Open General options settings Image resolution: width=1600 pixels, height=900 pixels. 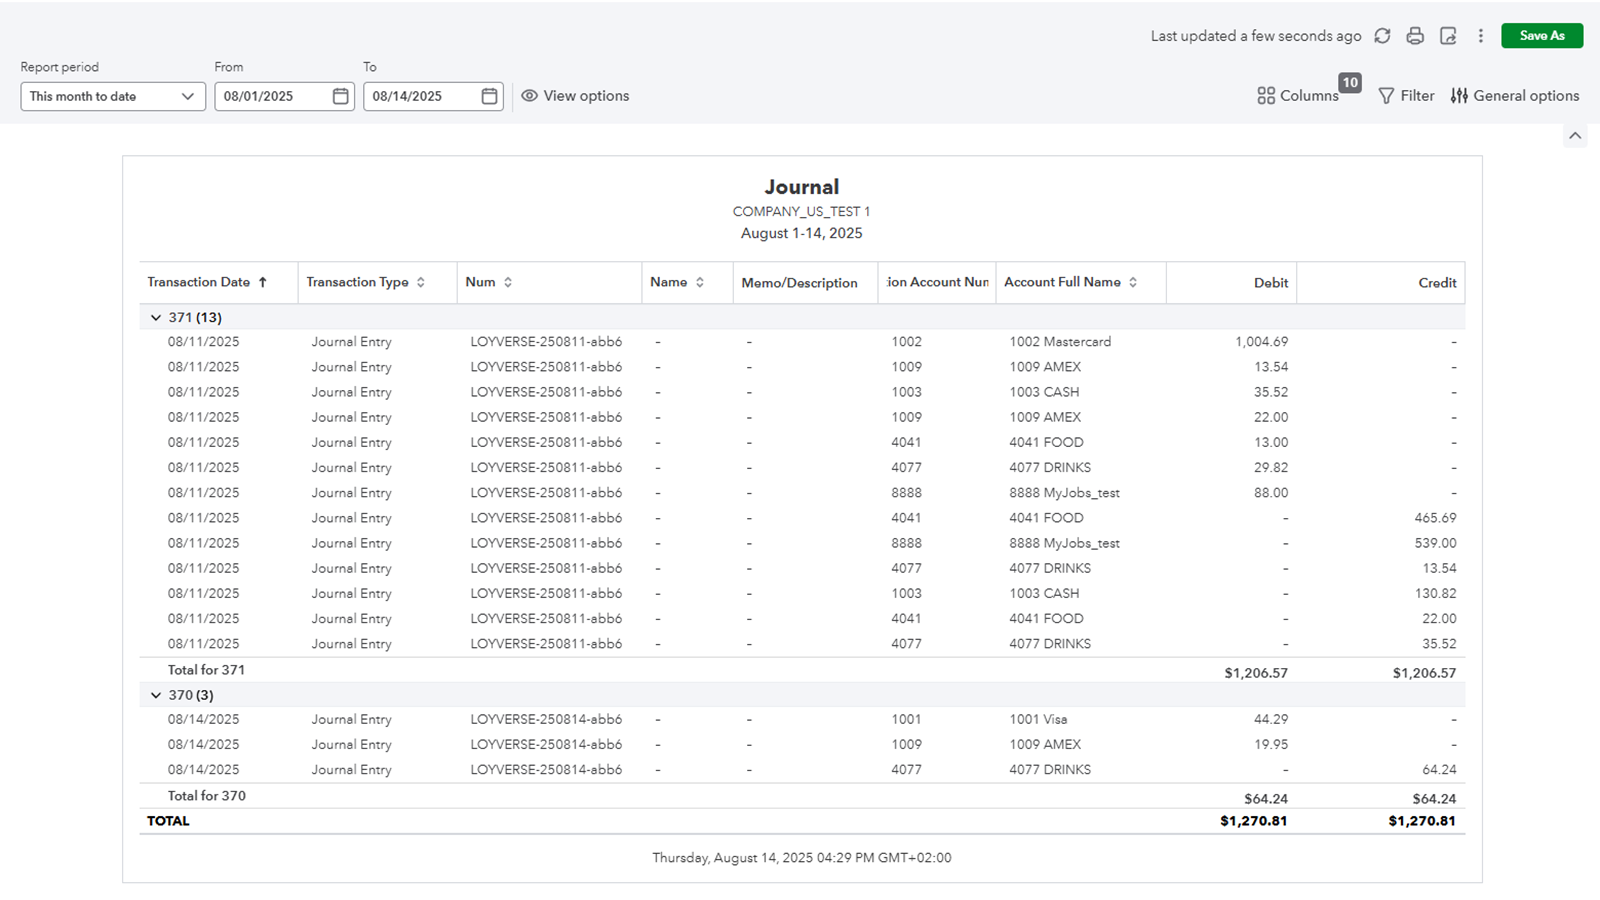(x=1515, y=96)
